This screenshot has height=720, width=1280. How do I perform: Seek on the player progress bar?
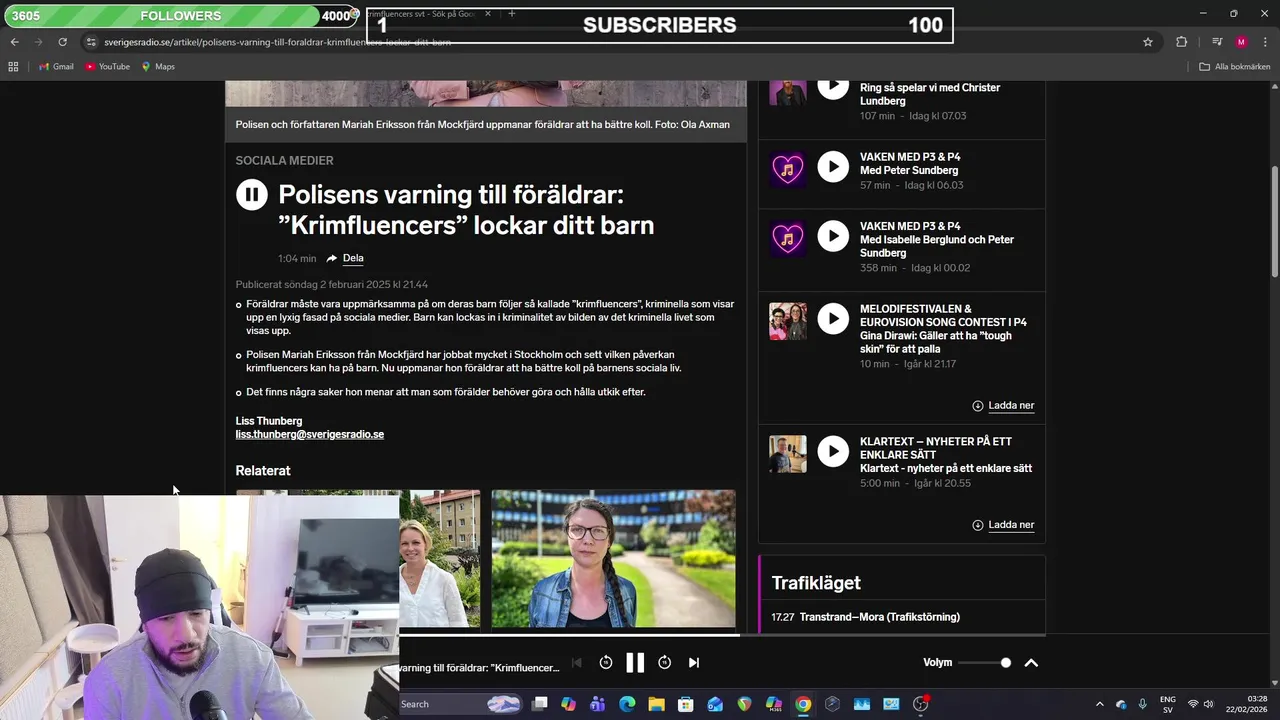[722, 634]
